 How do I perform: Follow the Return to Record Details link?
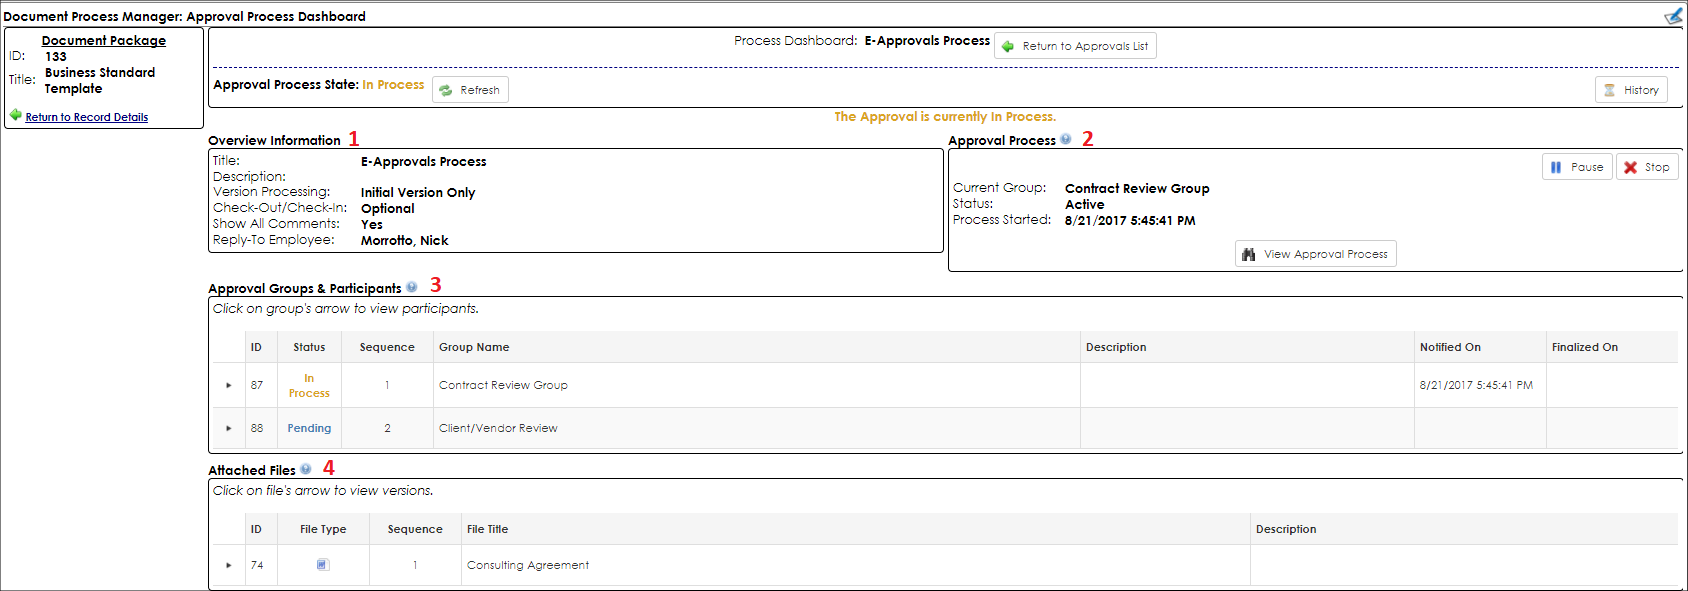[x=87, y=117]
